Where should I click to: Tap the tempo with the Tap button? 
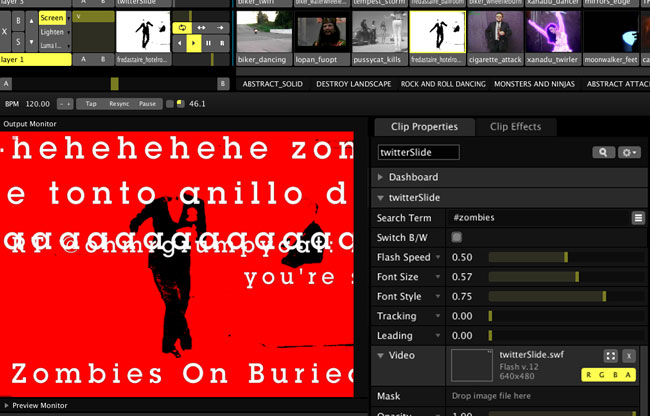point(91,104)
